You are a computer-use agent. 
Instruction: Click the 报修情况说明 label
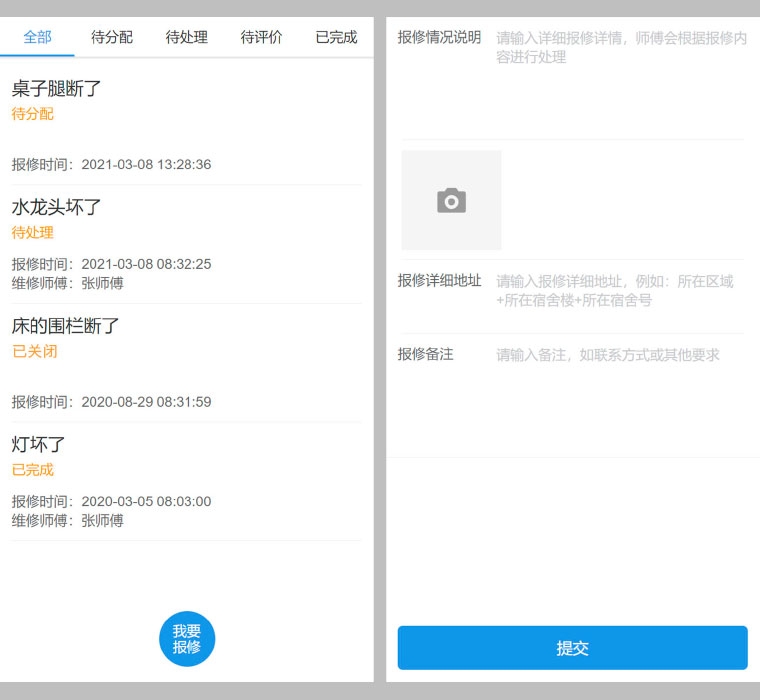[x=439, y=37]
